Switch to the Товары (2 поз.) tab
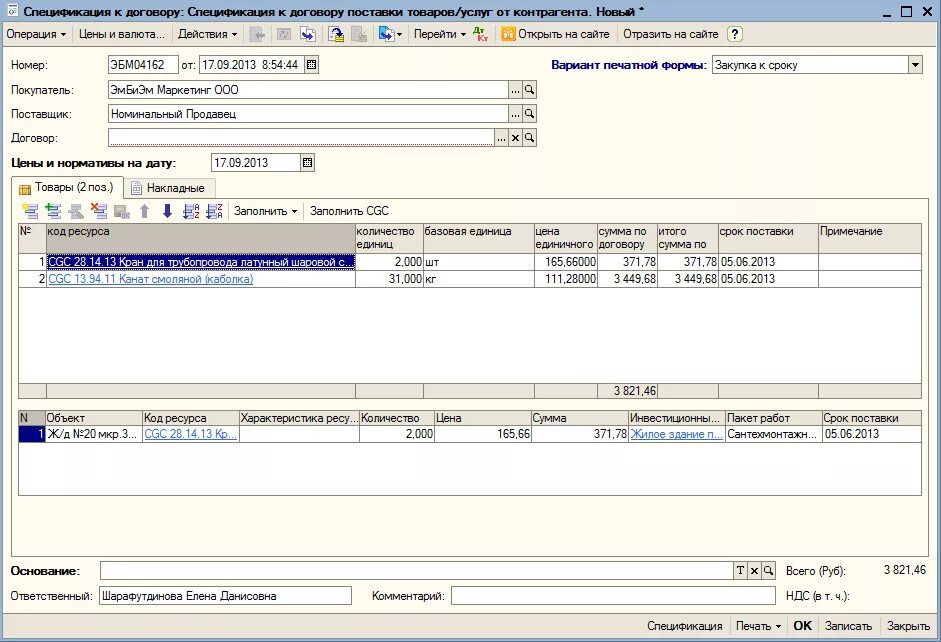 tap(67, 188)
